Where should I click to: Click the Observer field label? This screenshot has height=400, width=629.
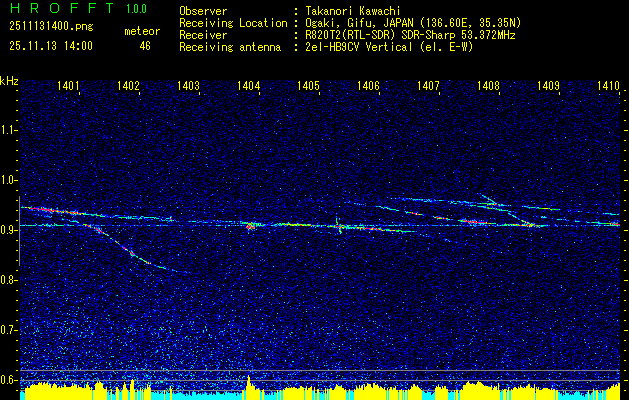pos(203,11)
